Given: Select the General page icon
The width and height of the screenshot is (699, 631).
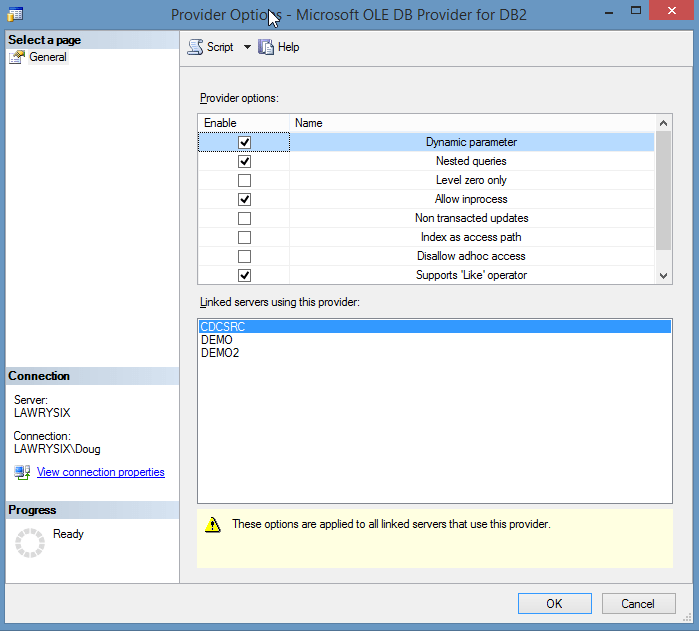Looking at the screenshot, I should pyautogui.click(x=17, y=58).
